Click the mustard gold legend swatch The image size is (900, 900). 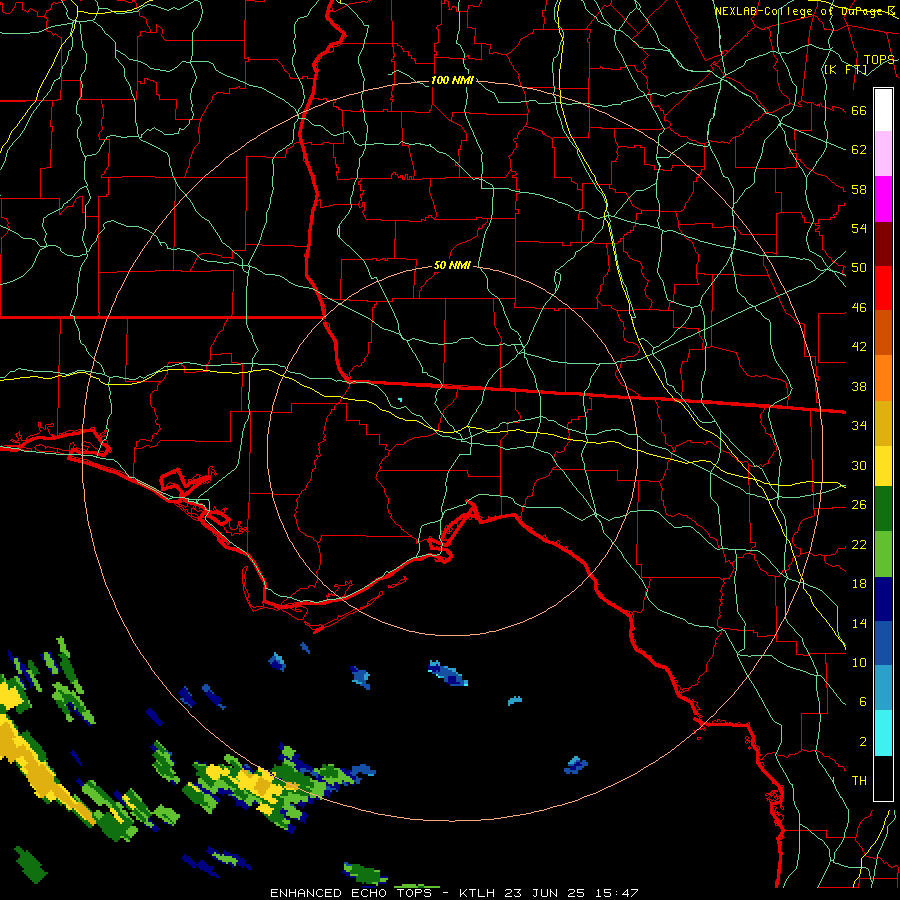tap(883, 422)
